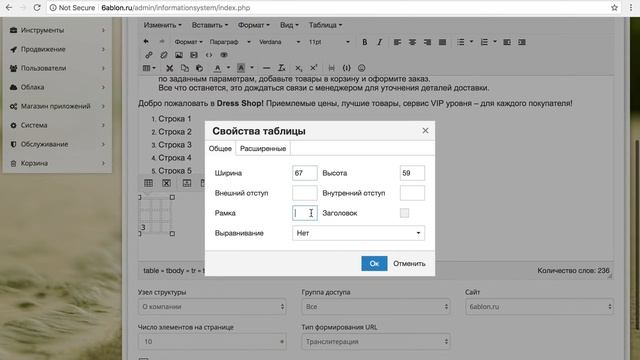
Task: Open Инструменты in the sidebar
Action: click(57, 30)
